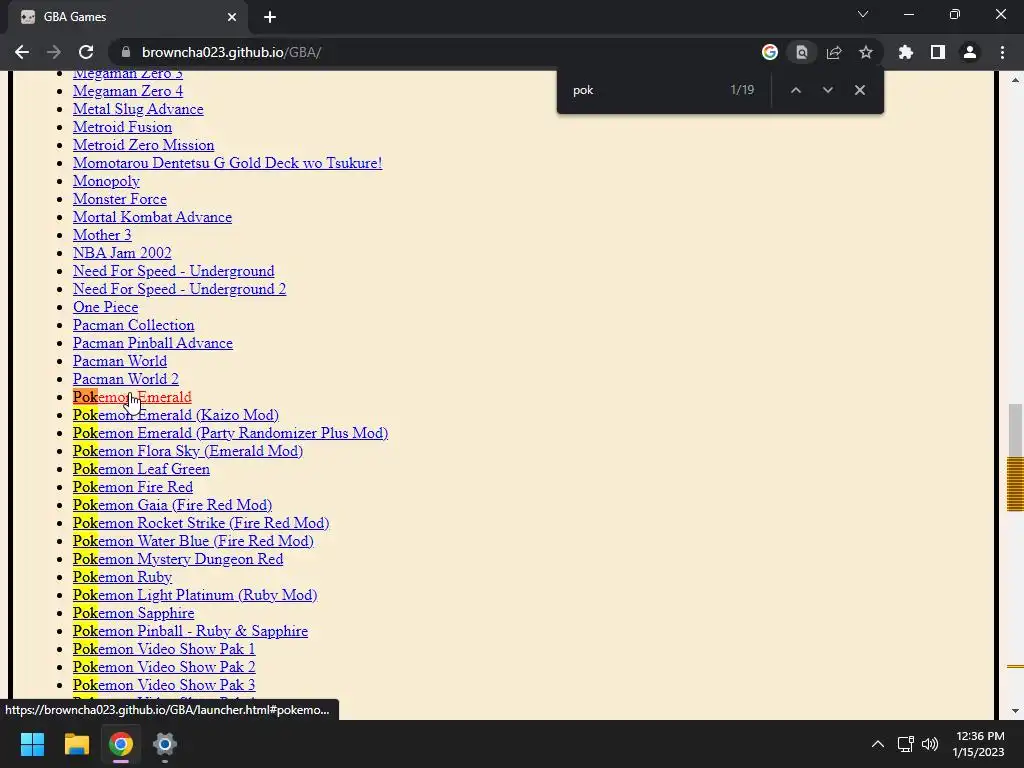Click the address bar URL
The width and height of the screenshot is (1024, 768).
(231, 52)
